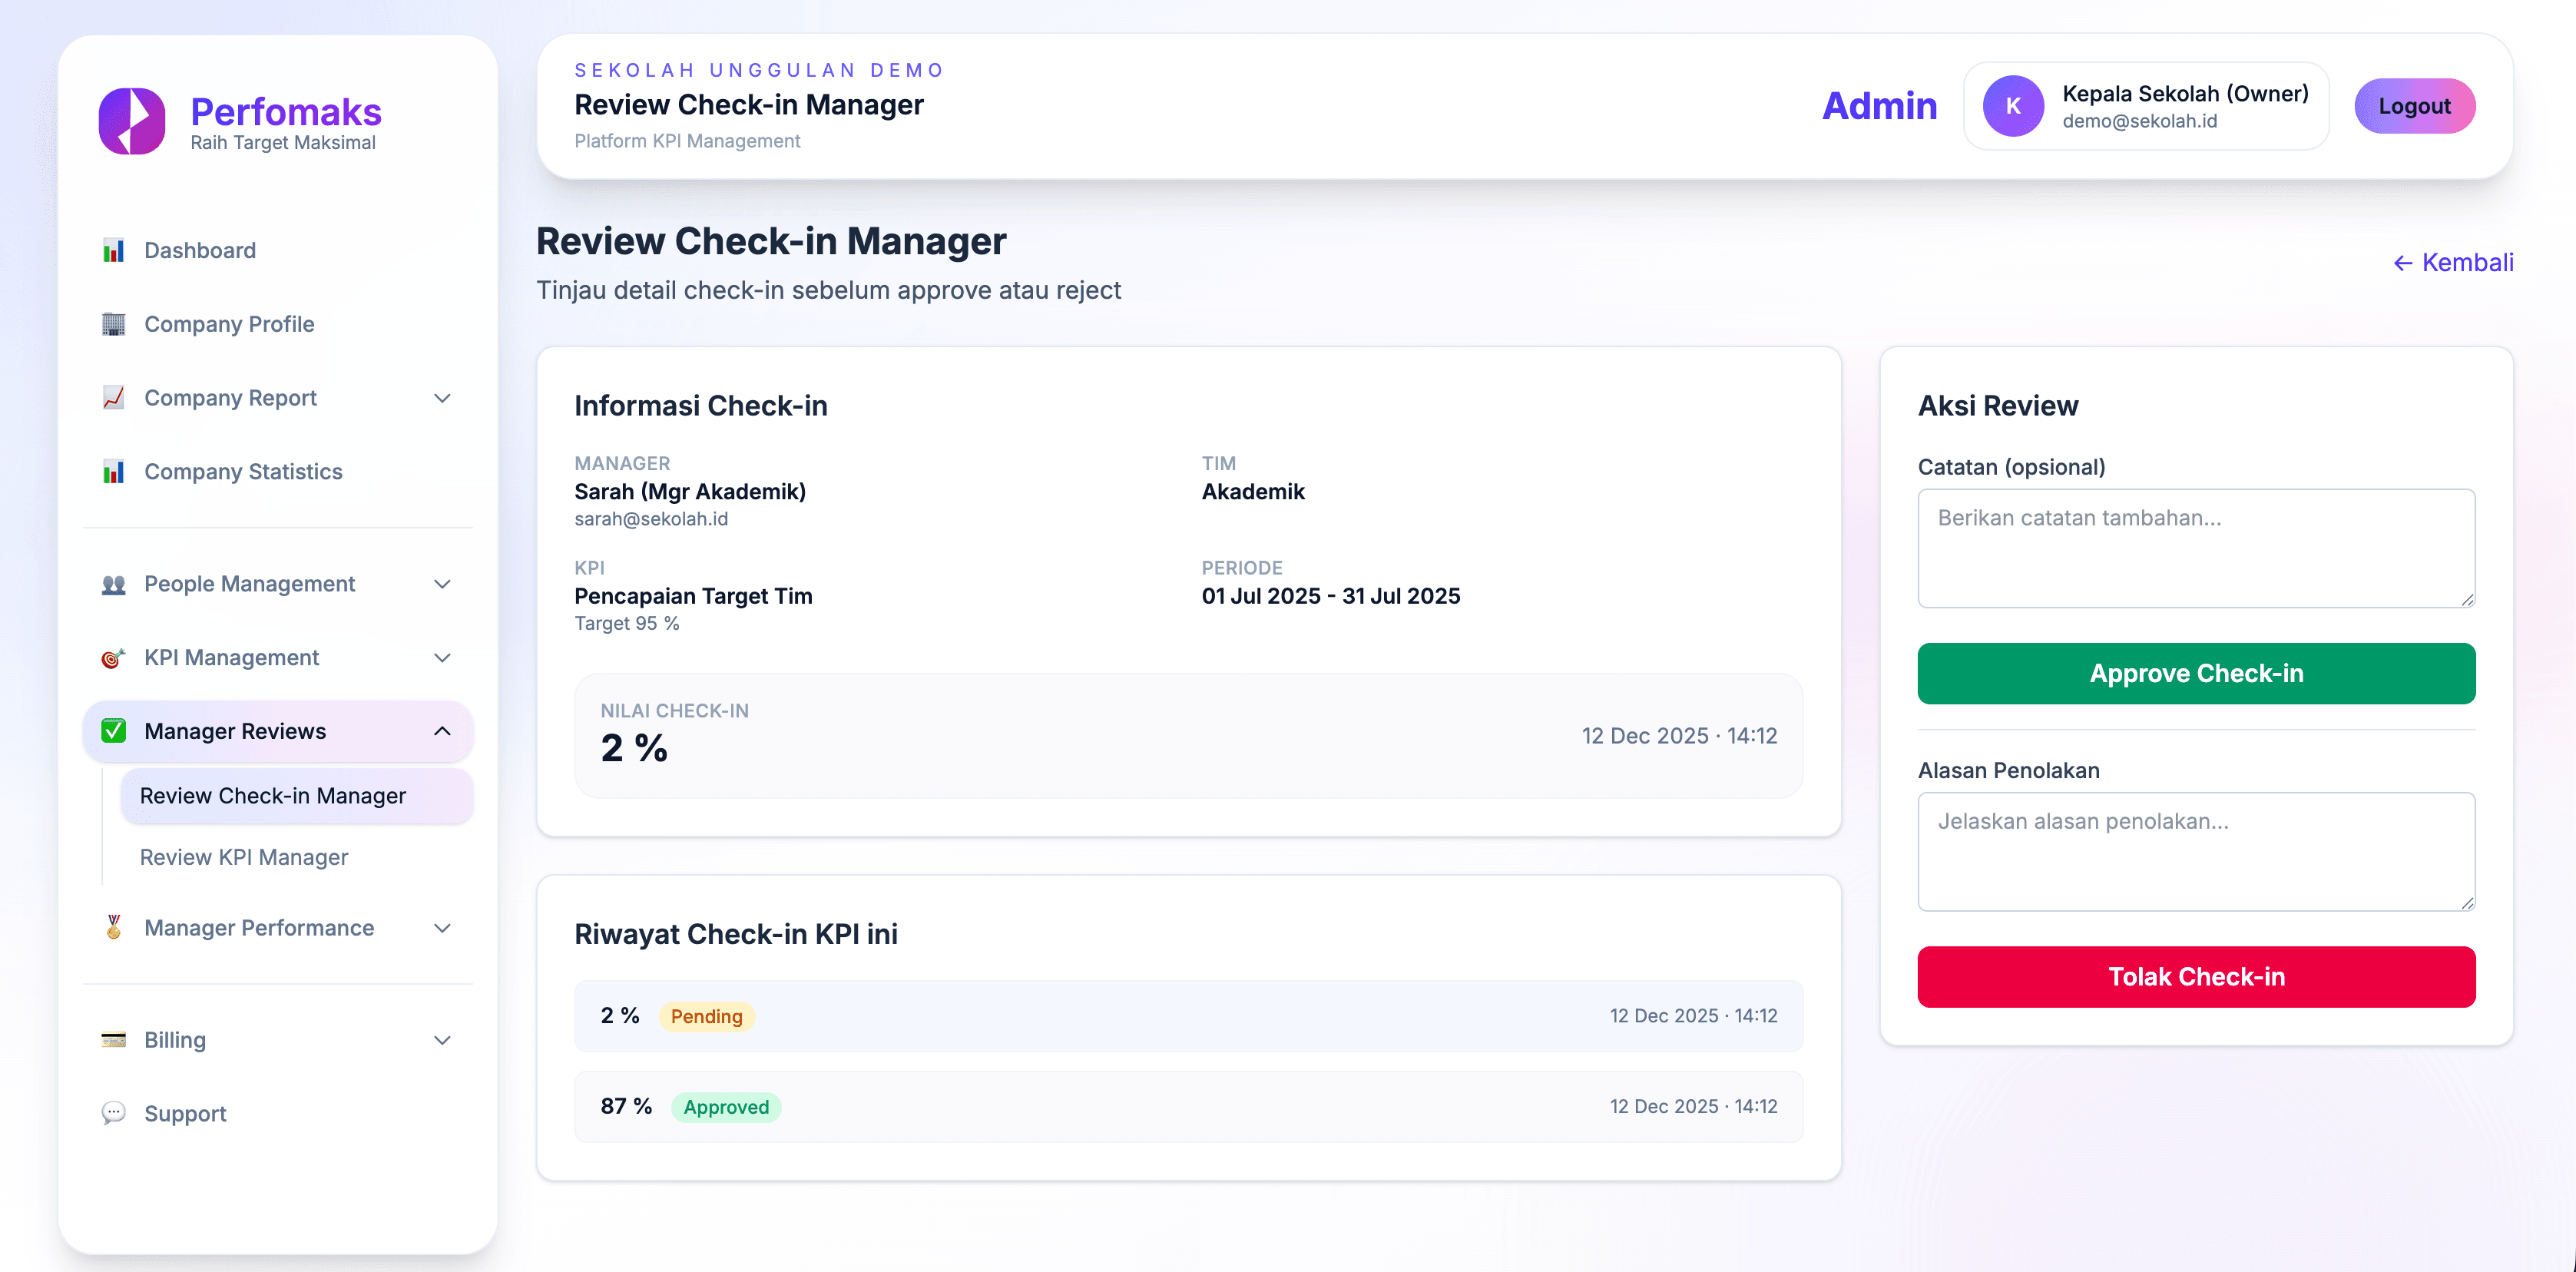Viewport: 2576px width, 1272px height.
Task: Expand the Company Report submenu
Action: pos(442,397)
